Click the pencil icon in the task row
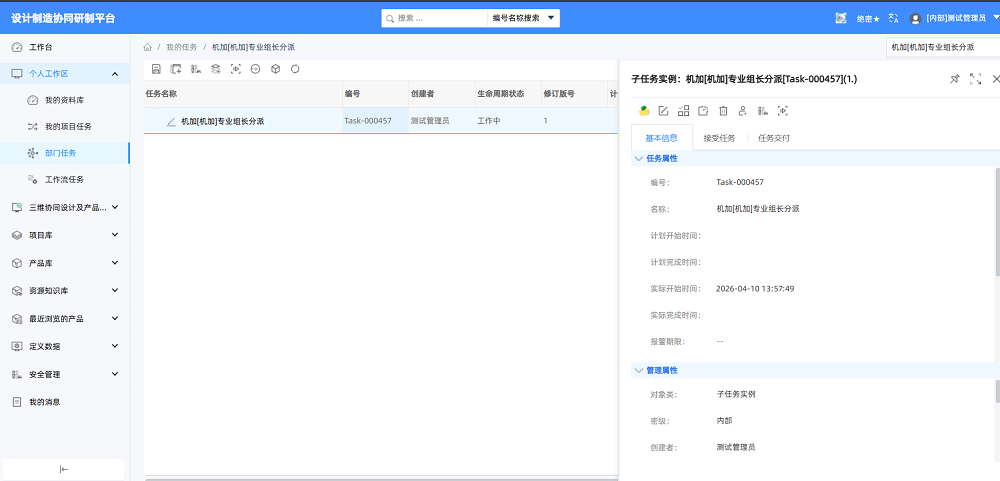 click(171, 121)
